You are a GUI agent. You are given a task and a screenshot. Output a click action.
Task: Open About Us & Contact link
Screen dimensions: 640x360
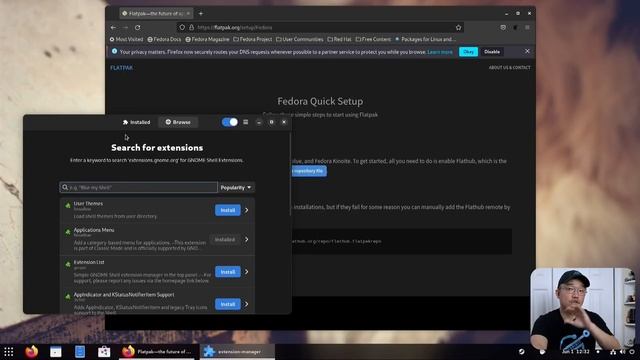(x=509, y=67)
